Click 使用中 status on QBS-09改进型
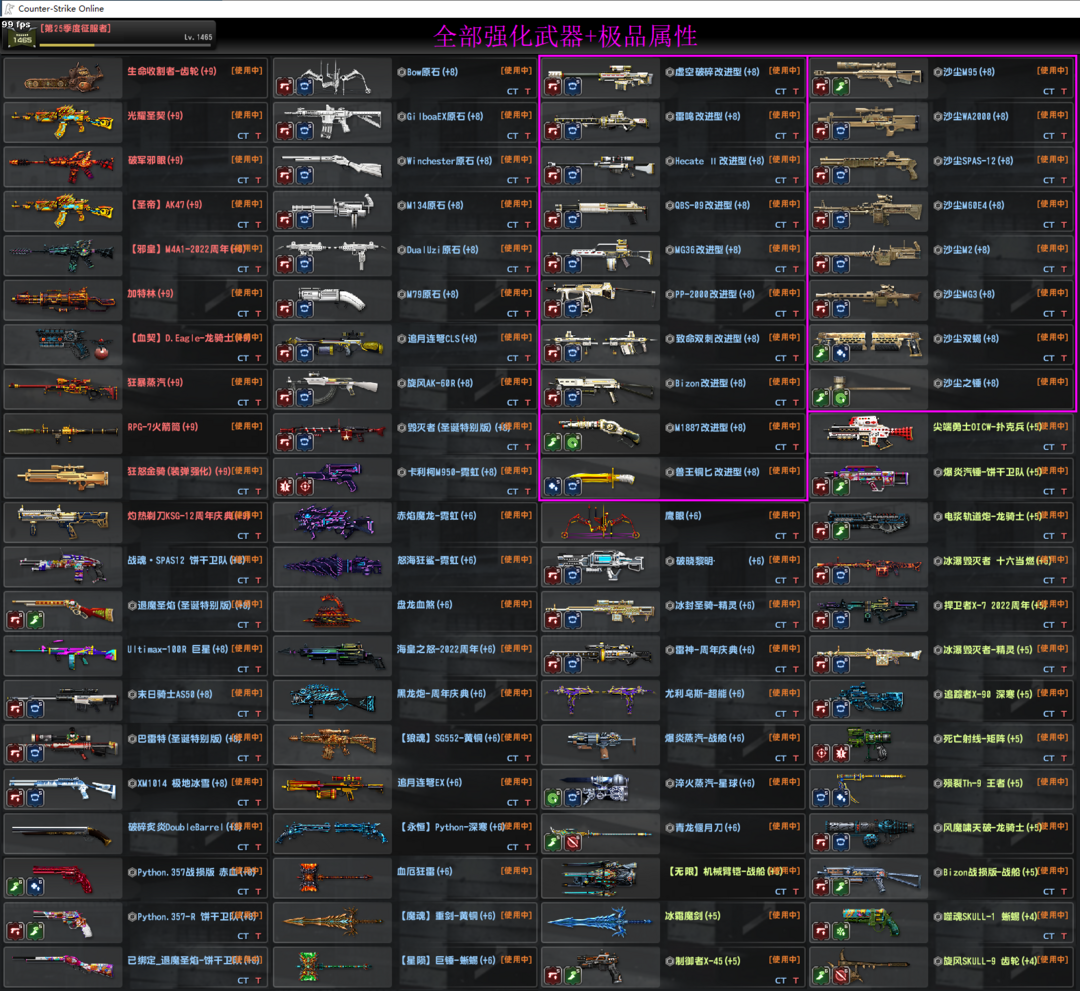1080x991 pixels. click(785, 204)
